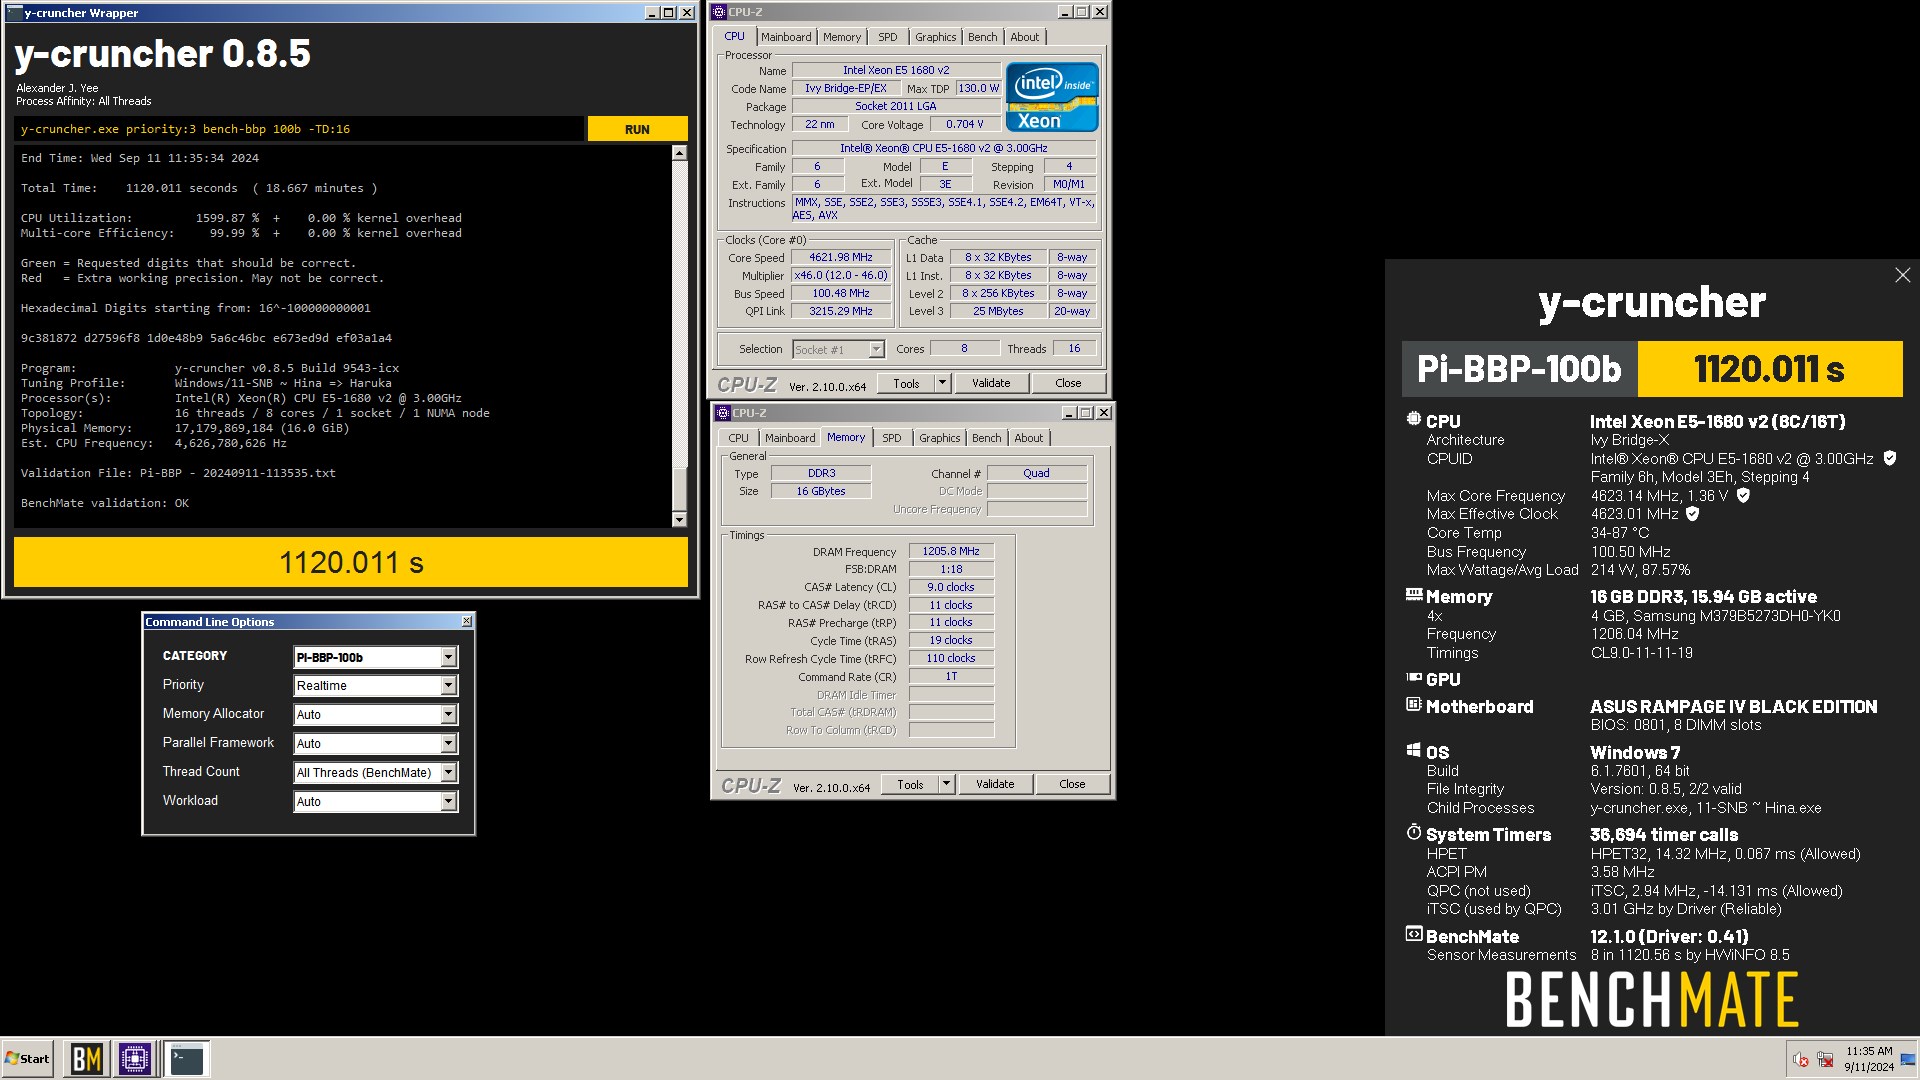Click the CPU chip icon in BenchMate panel
Image resolution: width=1920 pixels, height=1080 pixels.
1413,420
